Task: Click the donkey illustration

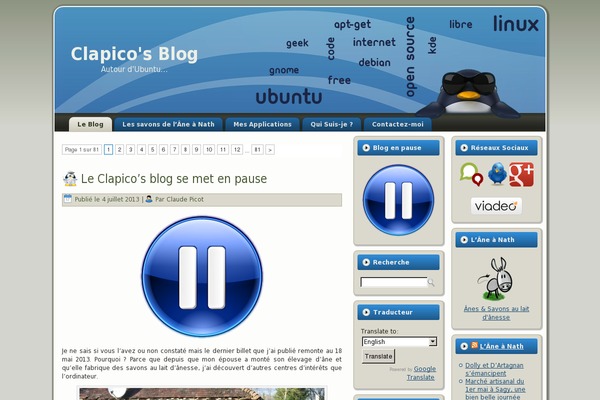Action: coord(496,279)
